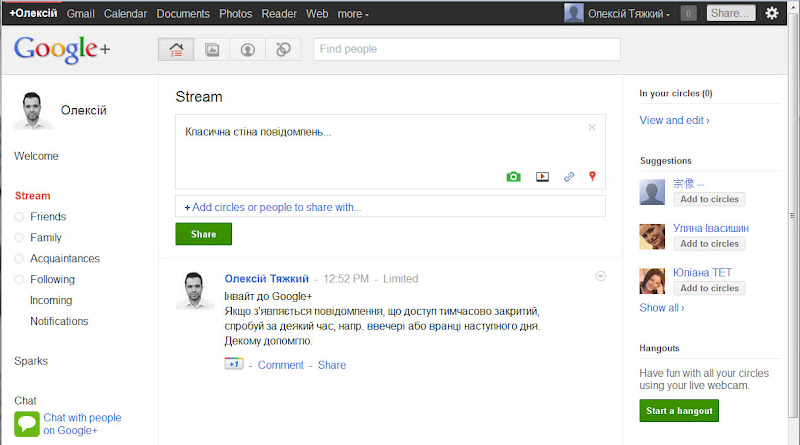Click the Share... box in top bar
This screenshot has width=800, height=445.
[731, 13]
